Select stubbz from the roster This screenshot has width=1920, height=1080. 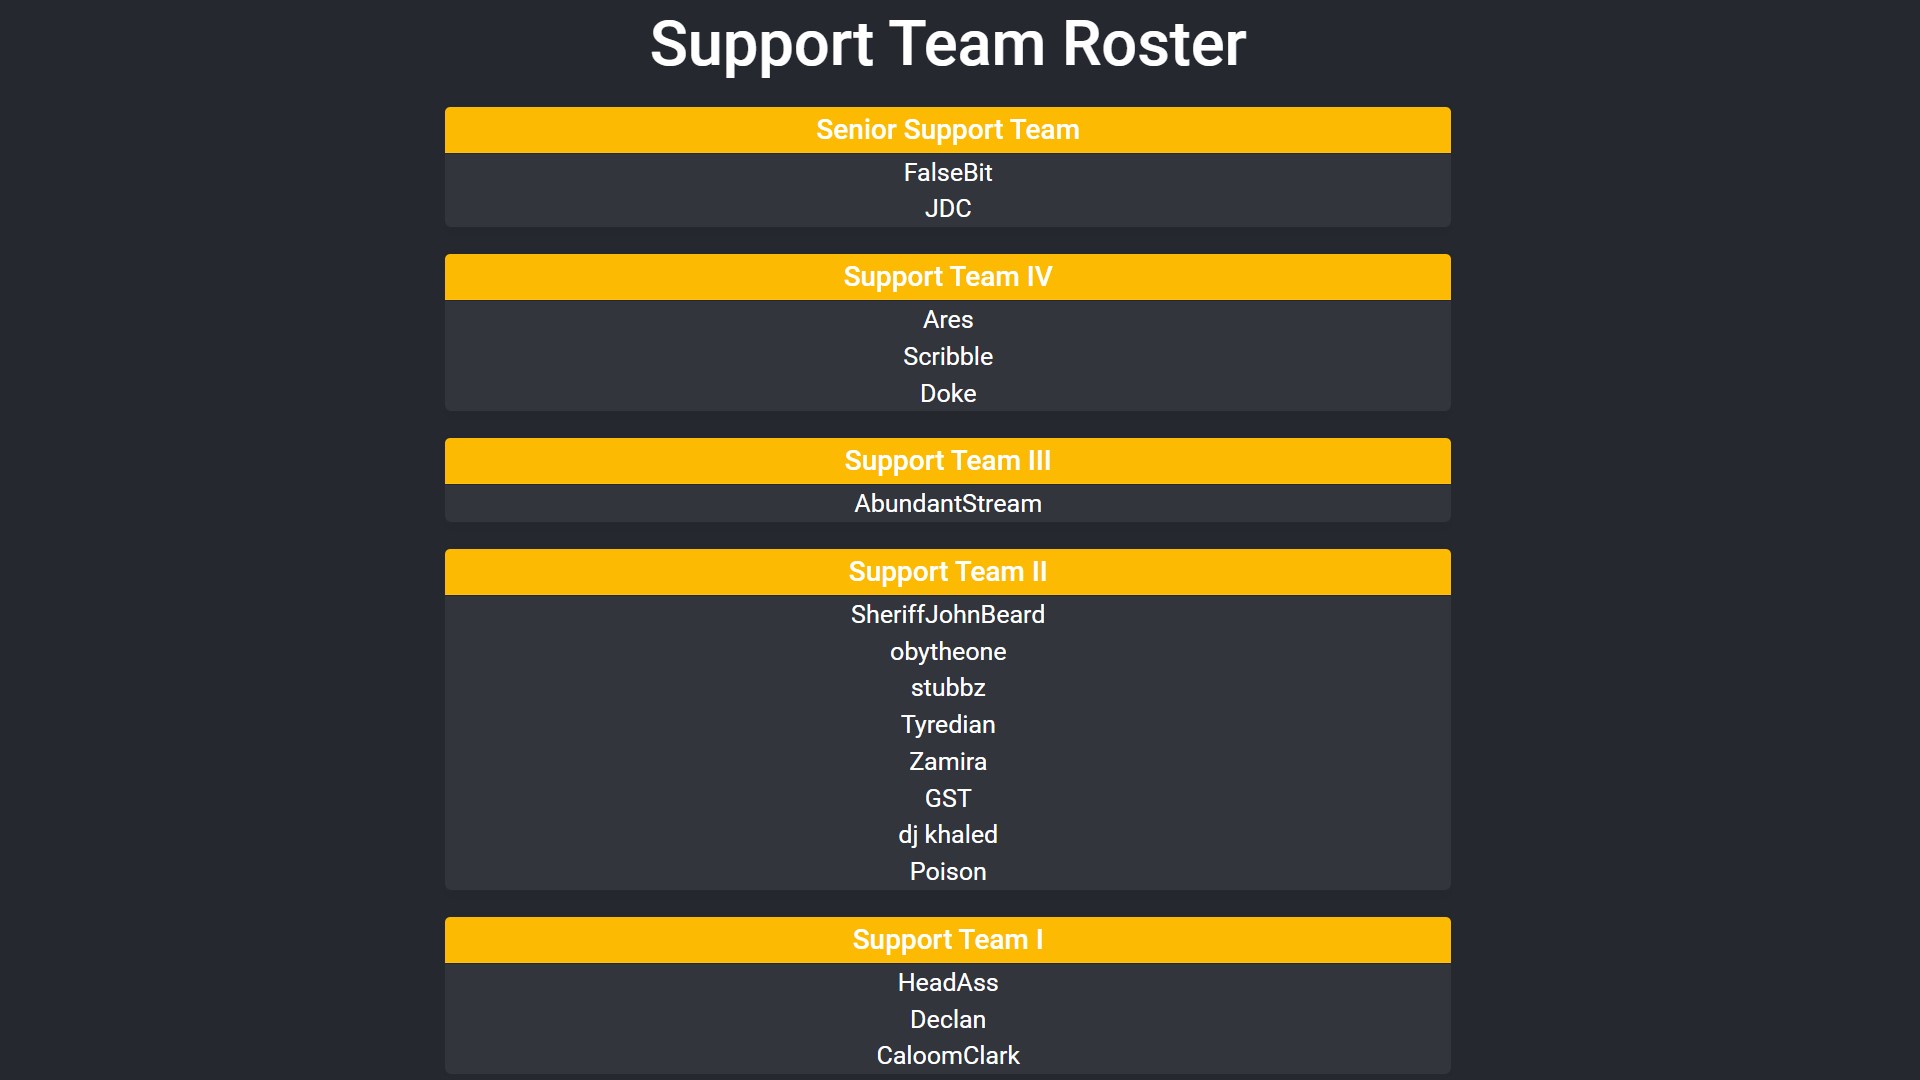coord(947,688)
